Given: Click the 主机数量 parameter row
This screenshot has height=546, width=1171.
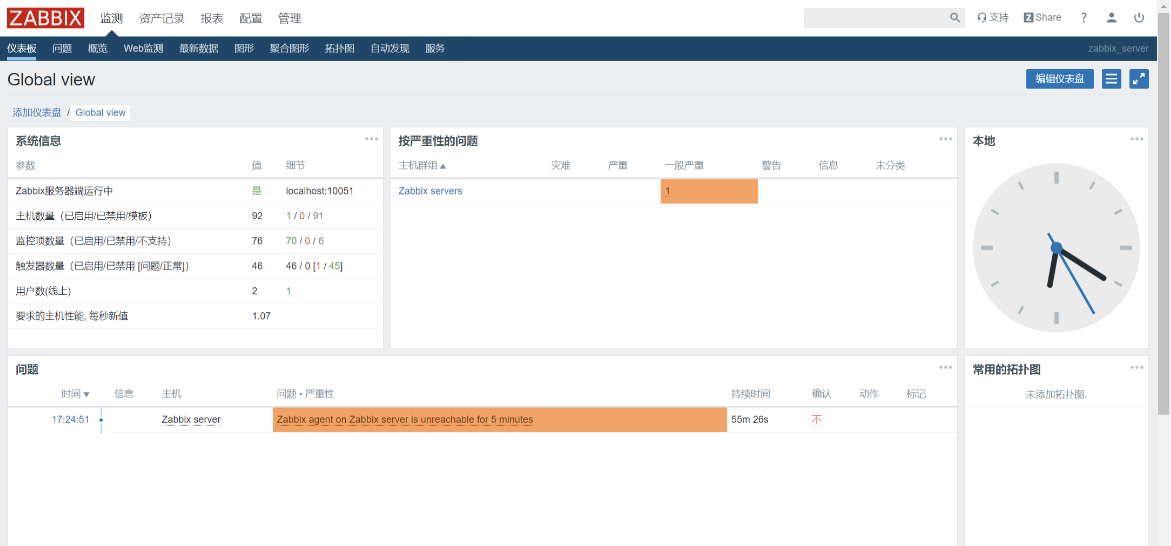Looking at the screenshot, I should point(195,216).
